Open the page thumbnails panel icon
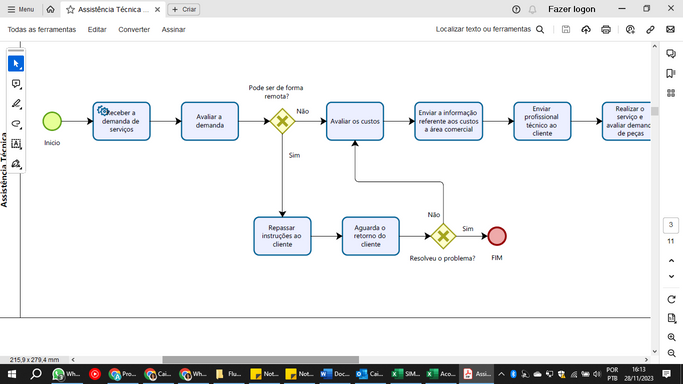 (x=671, y=93)
